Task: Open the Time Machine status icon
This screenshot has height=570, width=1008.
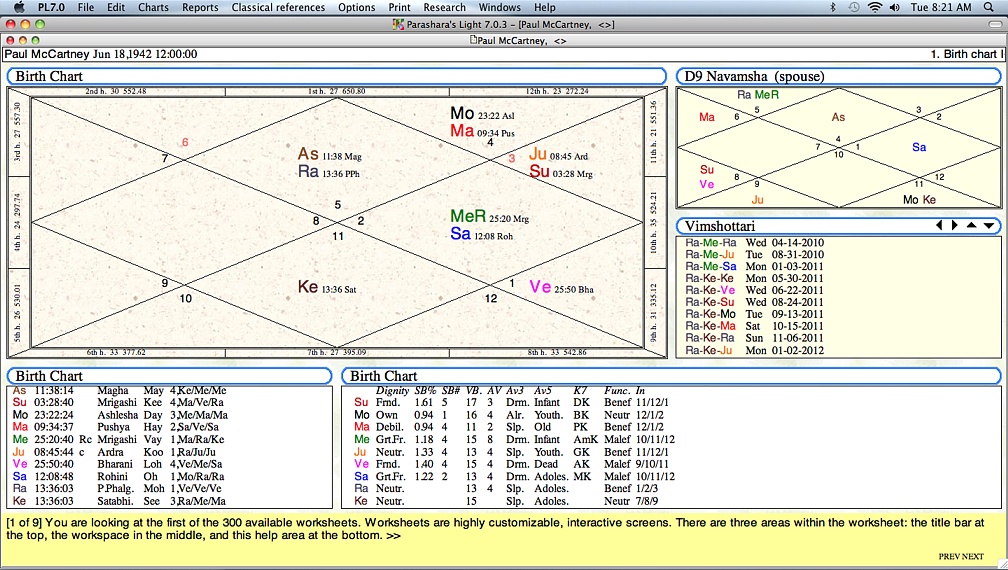Action: (854, 7)
